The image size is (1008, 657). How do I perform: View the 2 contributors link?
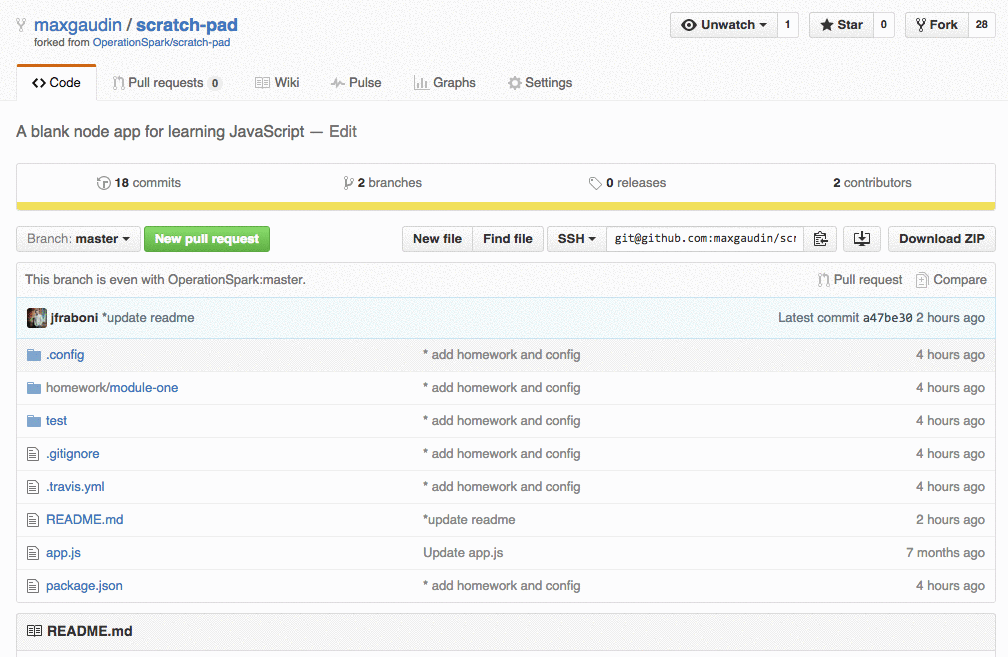872,183
